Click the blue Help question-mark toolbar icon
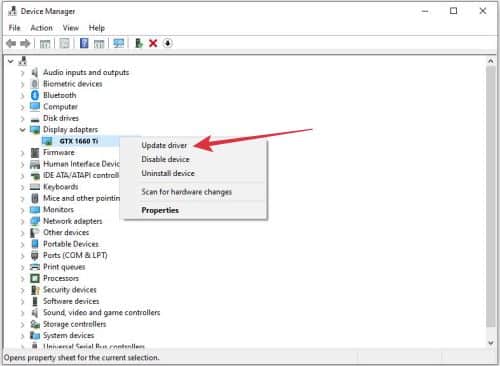This screenshot has height=366, width=500. pyautogui.click(x=84, y=43)
